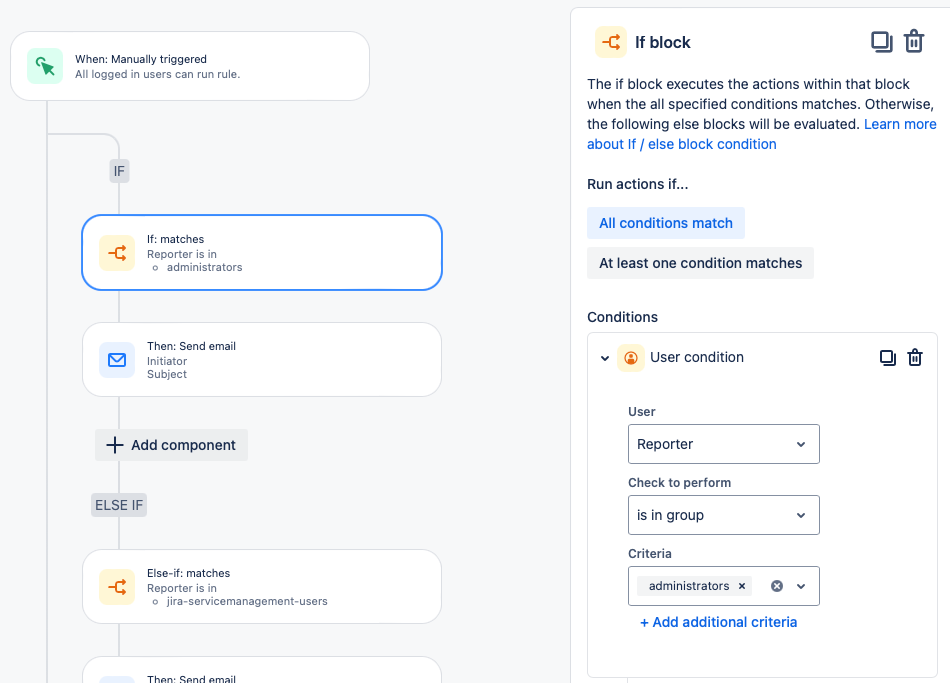950x683 pixels.
Task: Click the User condition avatar icon
Action: point(631,358)
